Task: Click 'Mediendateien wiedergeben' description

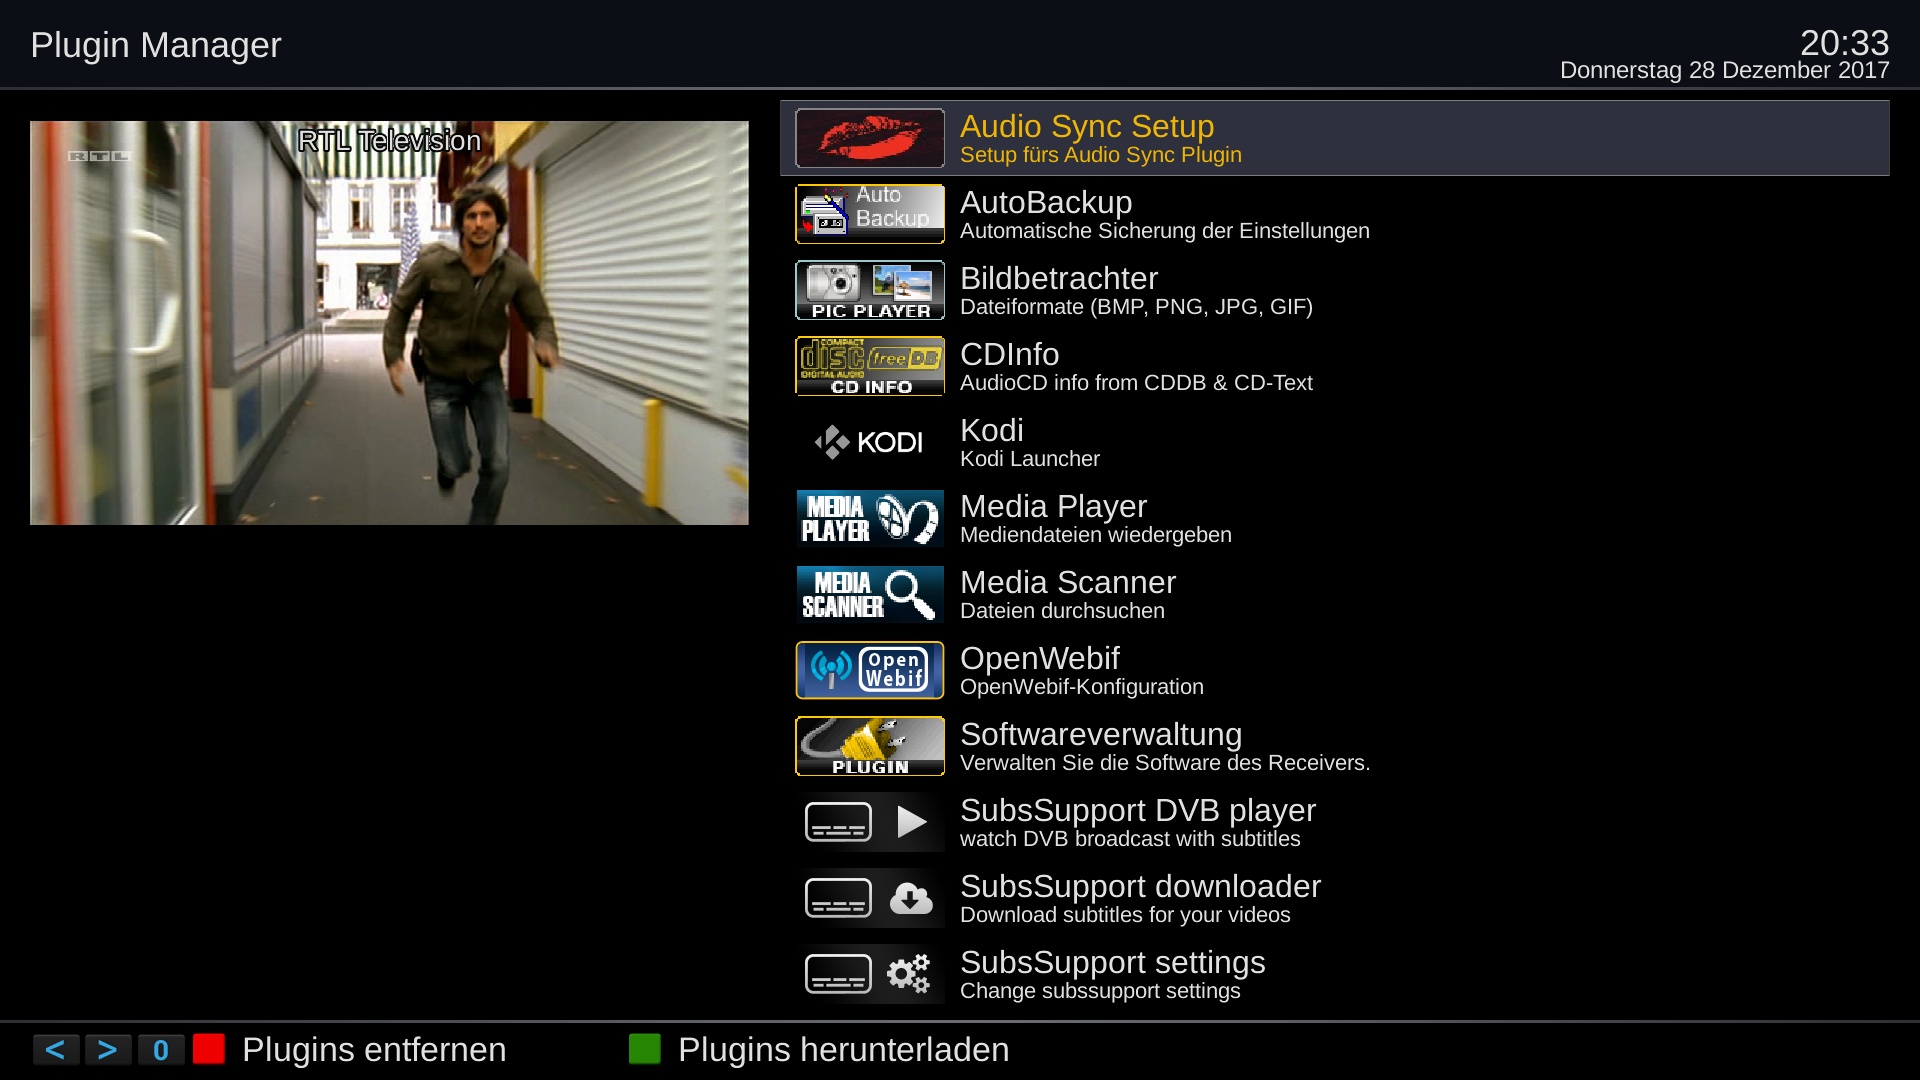Action: [1096, 535]
